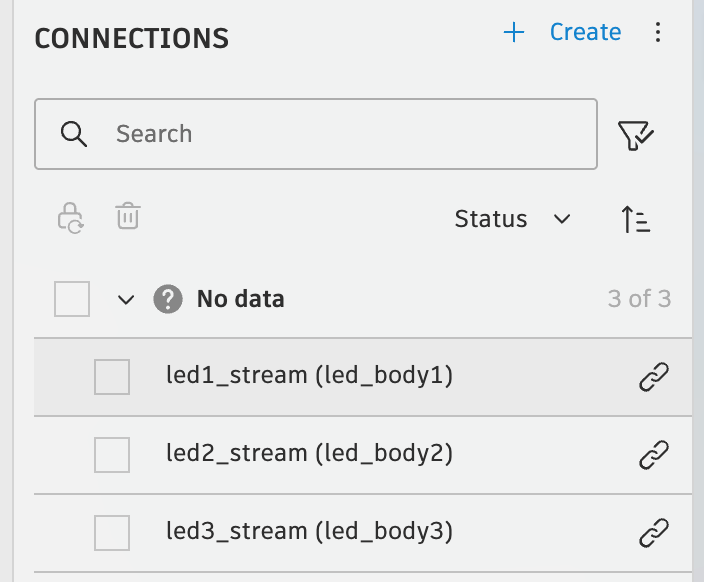Screen dimensions: 704x582
Task: Click the link icon for led3_stream
Action: pyautogui.click(x=653, y=532)
